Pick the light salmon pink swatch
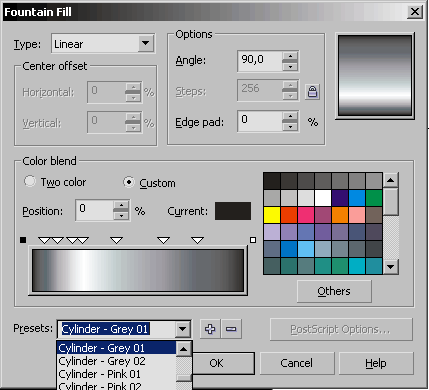 tap(357, 215)
